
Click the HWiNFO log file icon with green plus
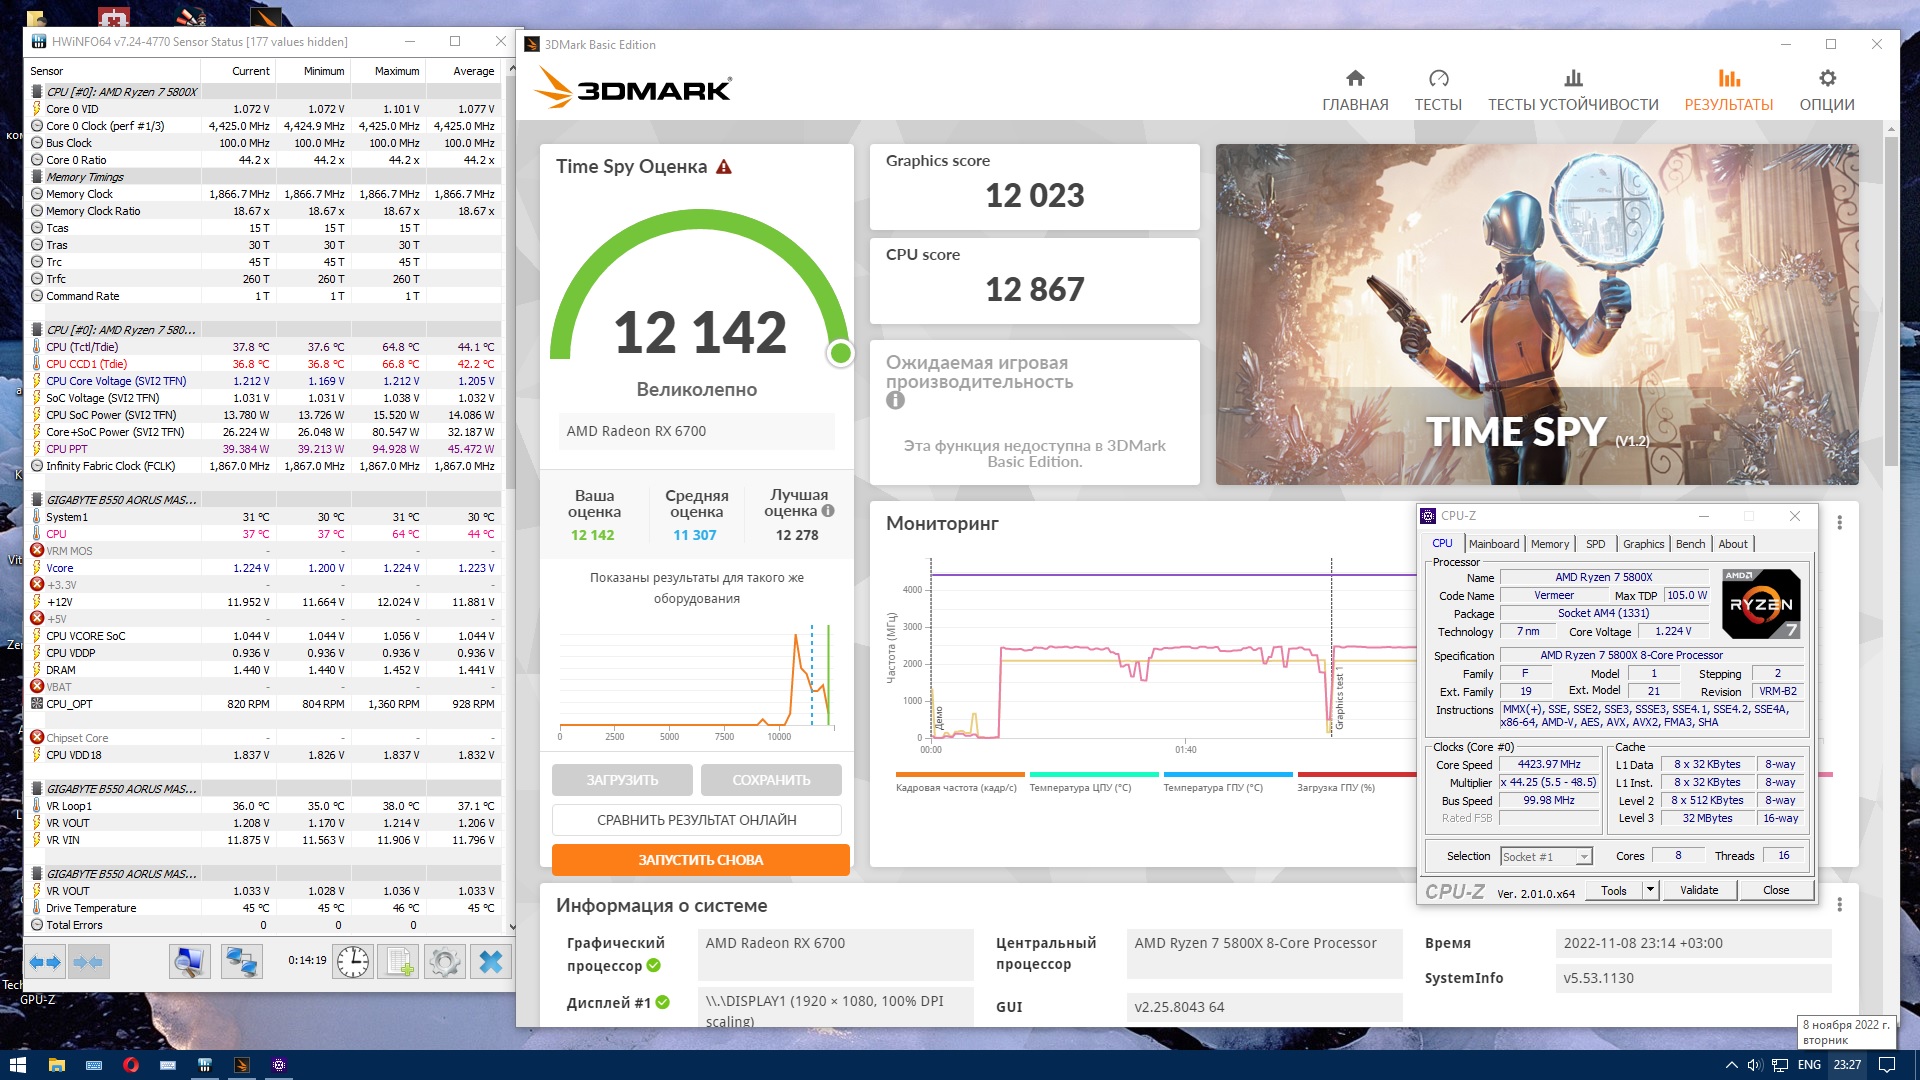coord(398,962)
